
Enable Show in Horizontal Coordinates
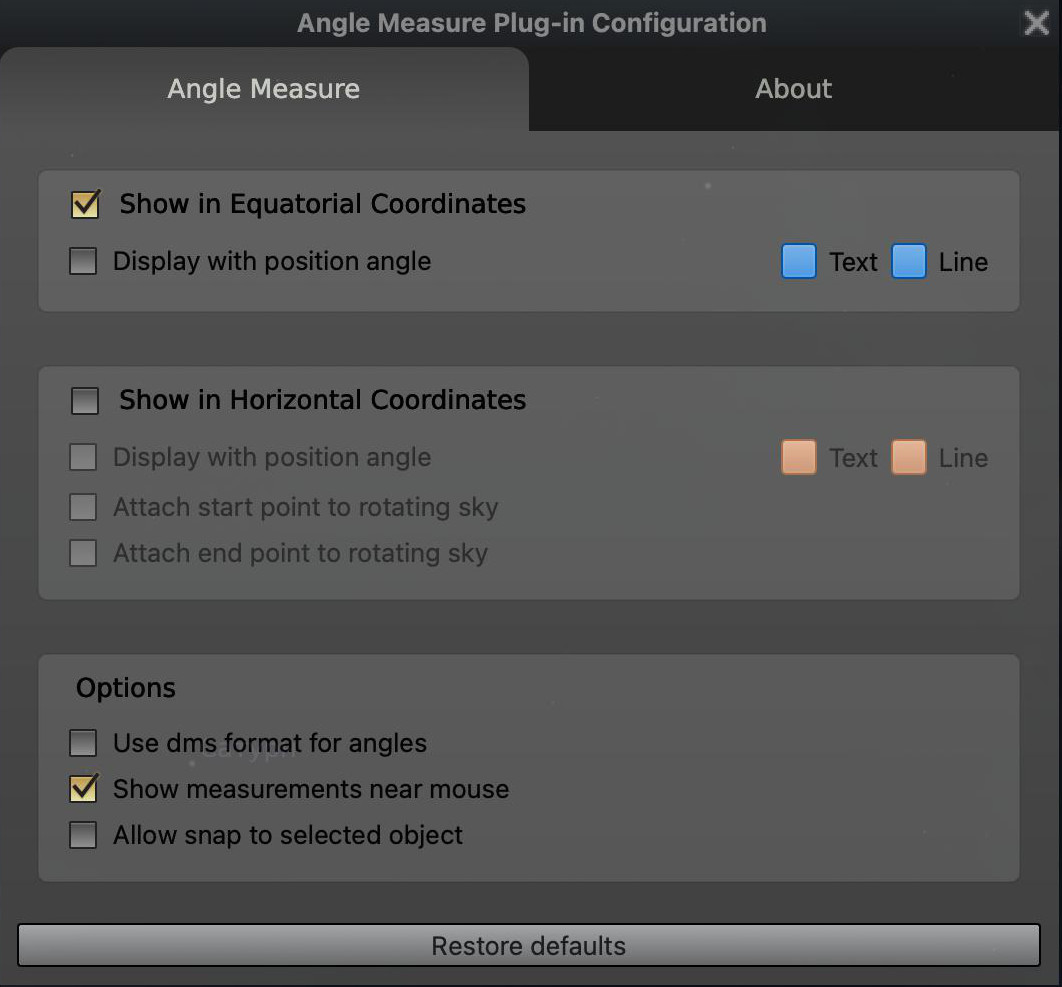86,400
